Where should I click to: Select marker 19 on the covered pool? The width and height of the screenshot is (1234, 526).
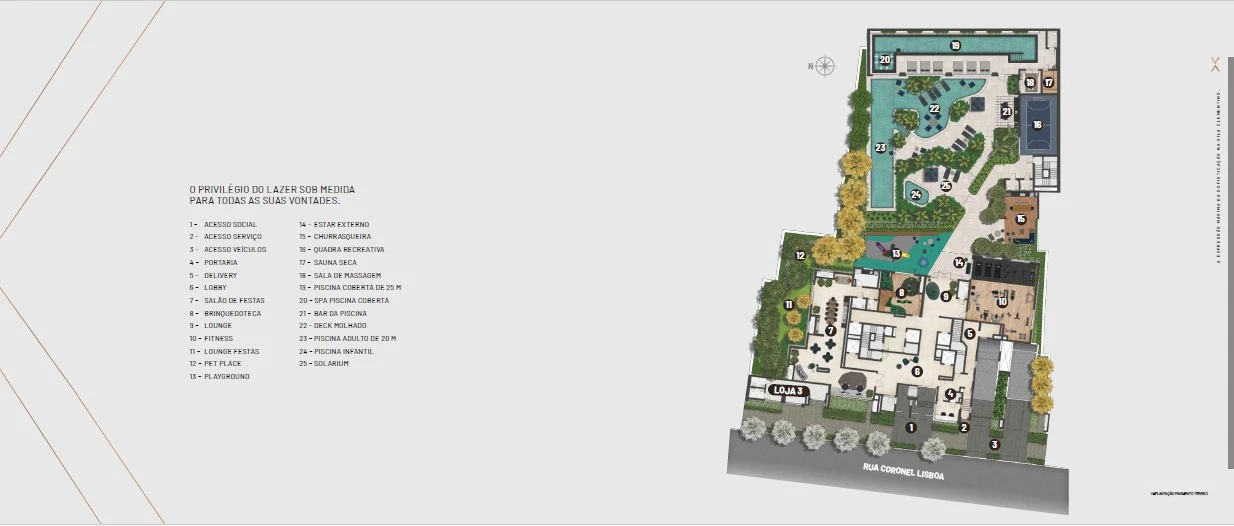click(955, 46)
